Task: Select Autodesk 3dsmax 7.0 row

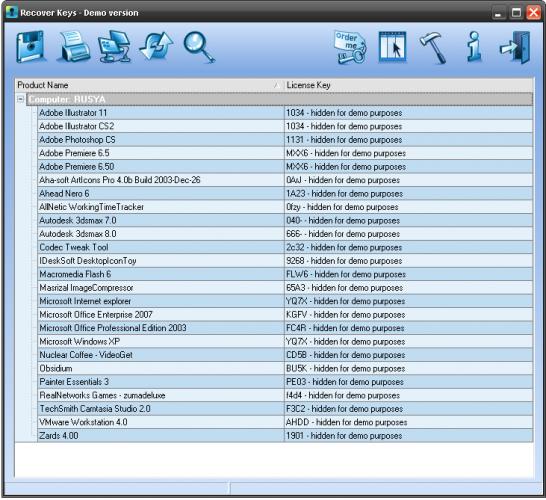Action: point(285,220)
